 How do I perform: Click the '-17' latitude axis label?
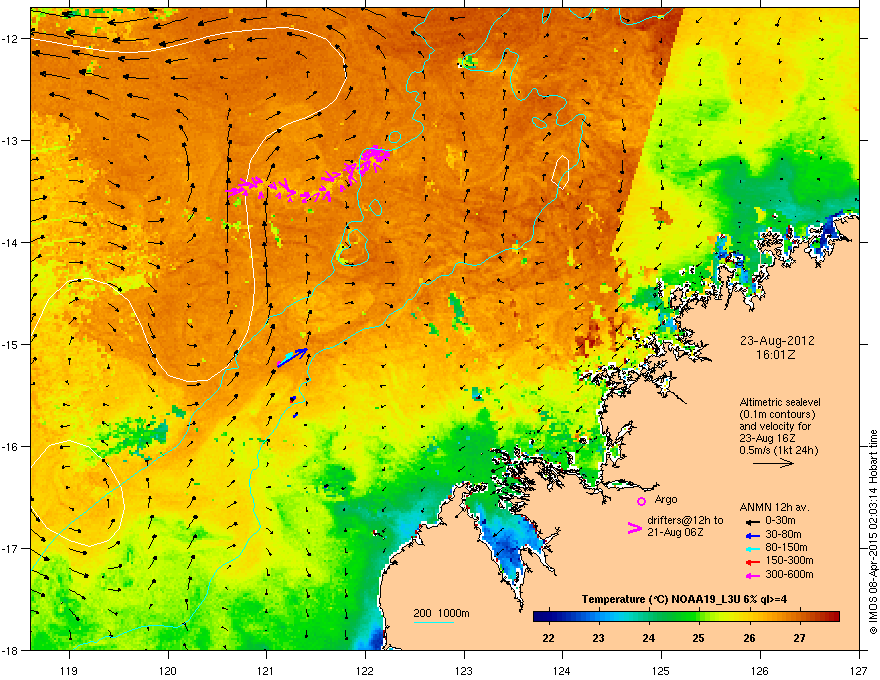click(10, 549)
